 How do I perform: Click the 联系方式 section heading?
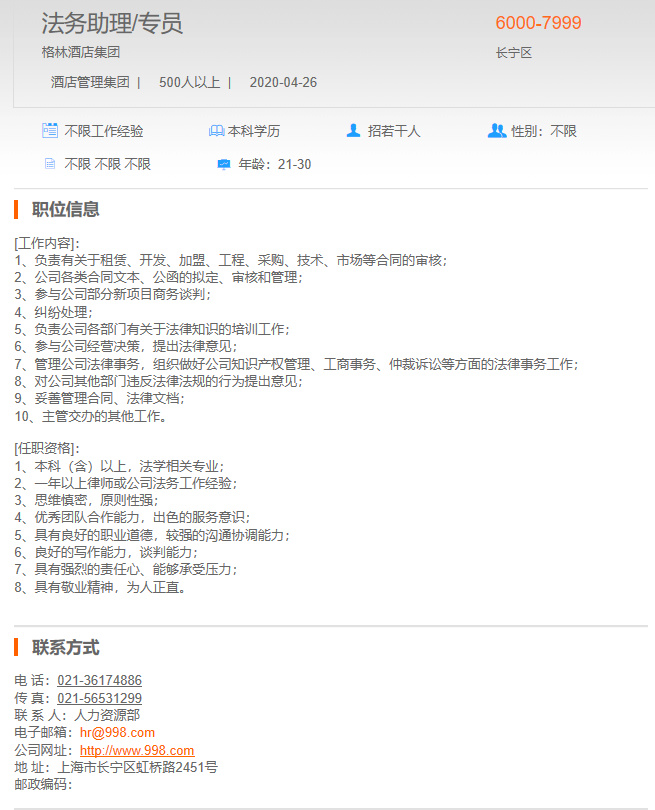pyautogui.click(x=65, y=647)
